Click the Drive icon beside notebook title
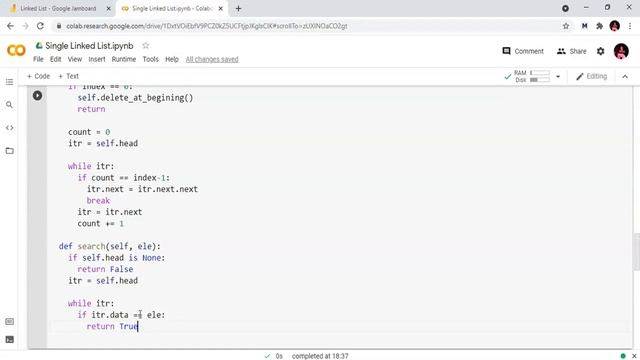This screenshot has height=360, width=640. click(39, 45)
